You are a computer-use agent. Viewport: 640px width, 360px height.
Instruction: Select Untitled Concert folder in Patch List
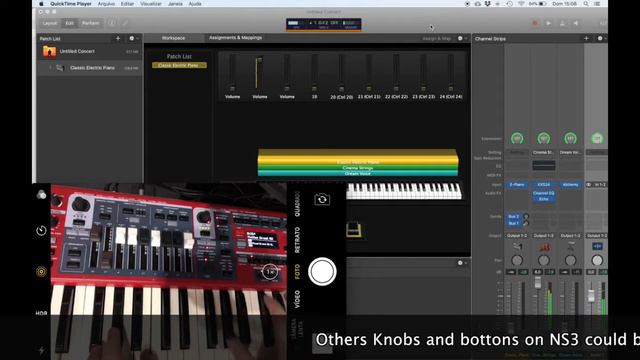click(x=90, y=51)
